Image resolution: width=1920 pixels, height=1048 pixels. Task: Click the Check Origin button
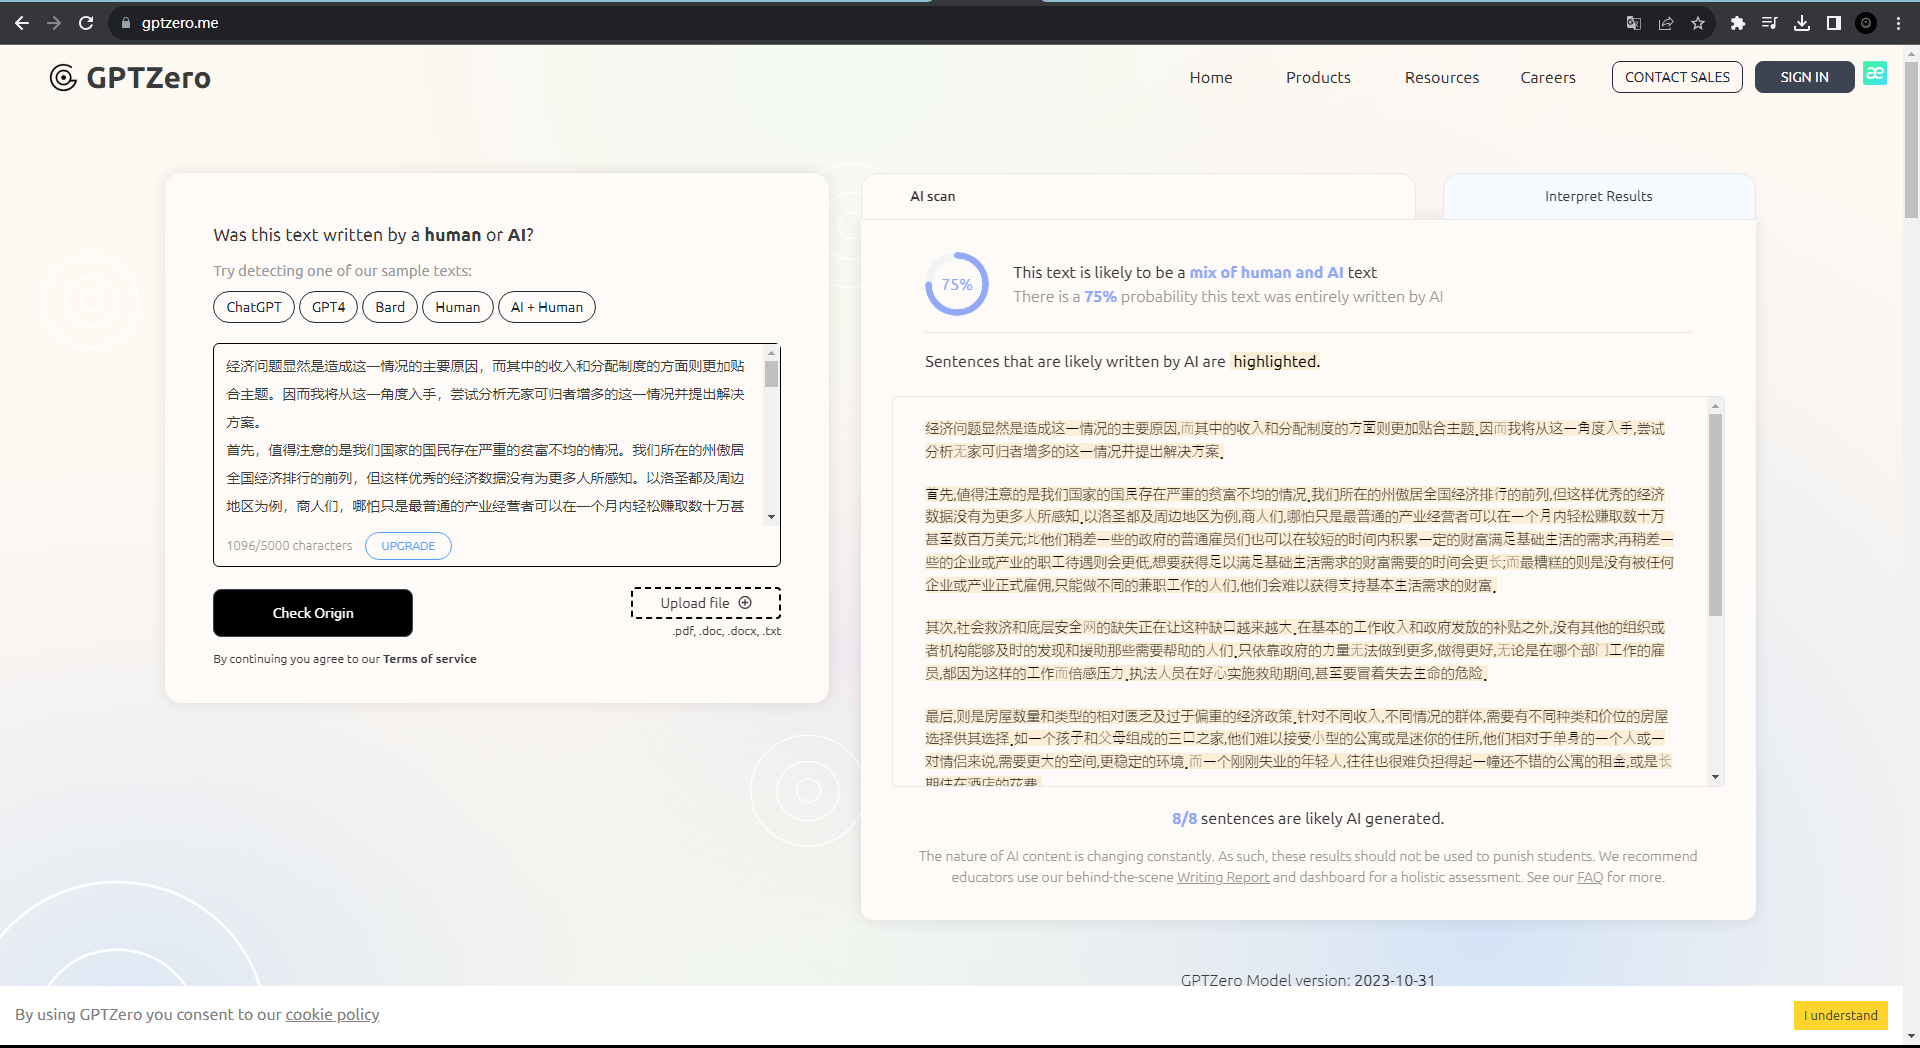click(313, 613)
